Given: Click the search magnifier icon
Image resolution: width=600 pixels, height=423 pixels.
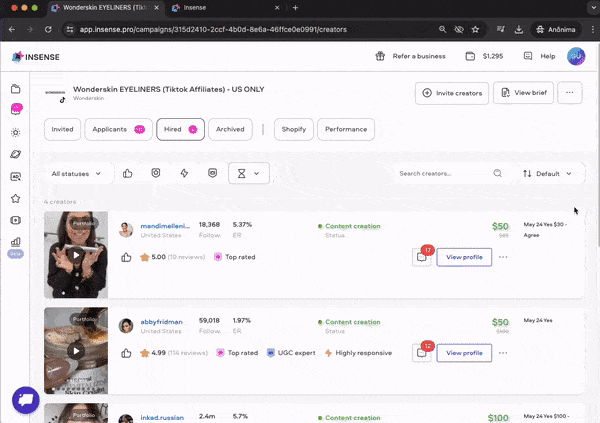Looking at the screenshot, I should coord(497,173).
